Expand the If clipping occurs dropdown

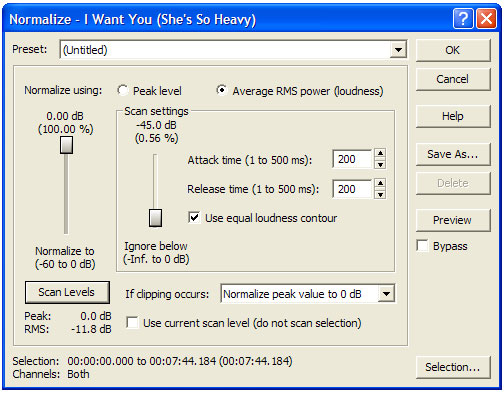[x=386, y=294]
